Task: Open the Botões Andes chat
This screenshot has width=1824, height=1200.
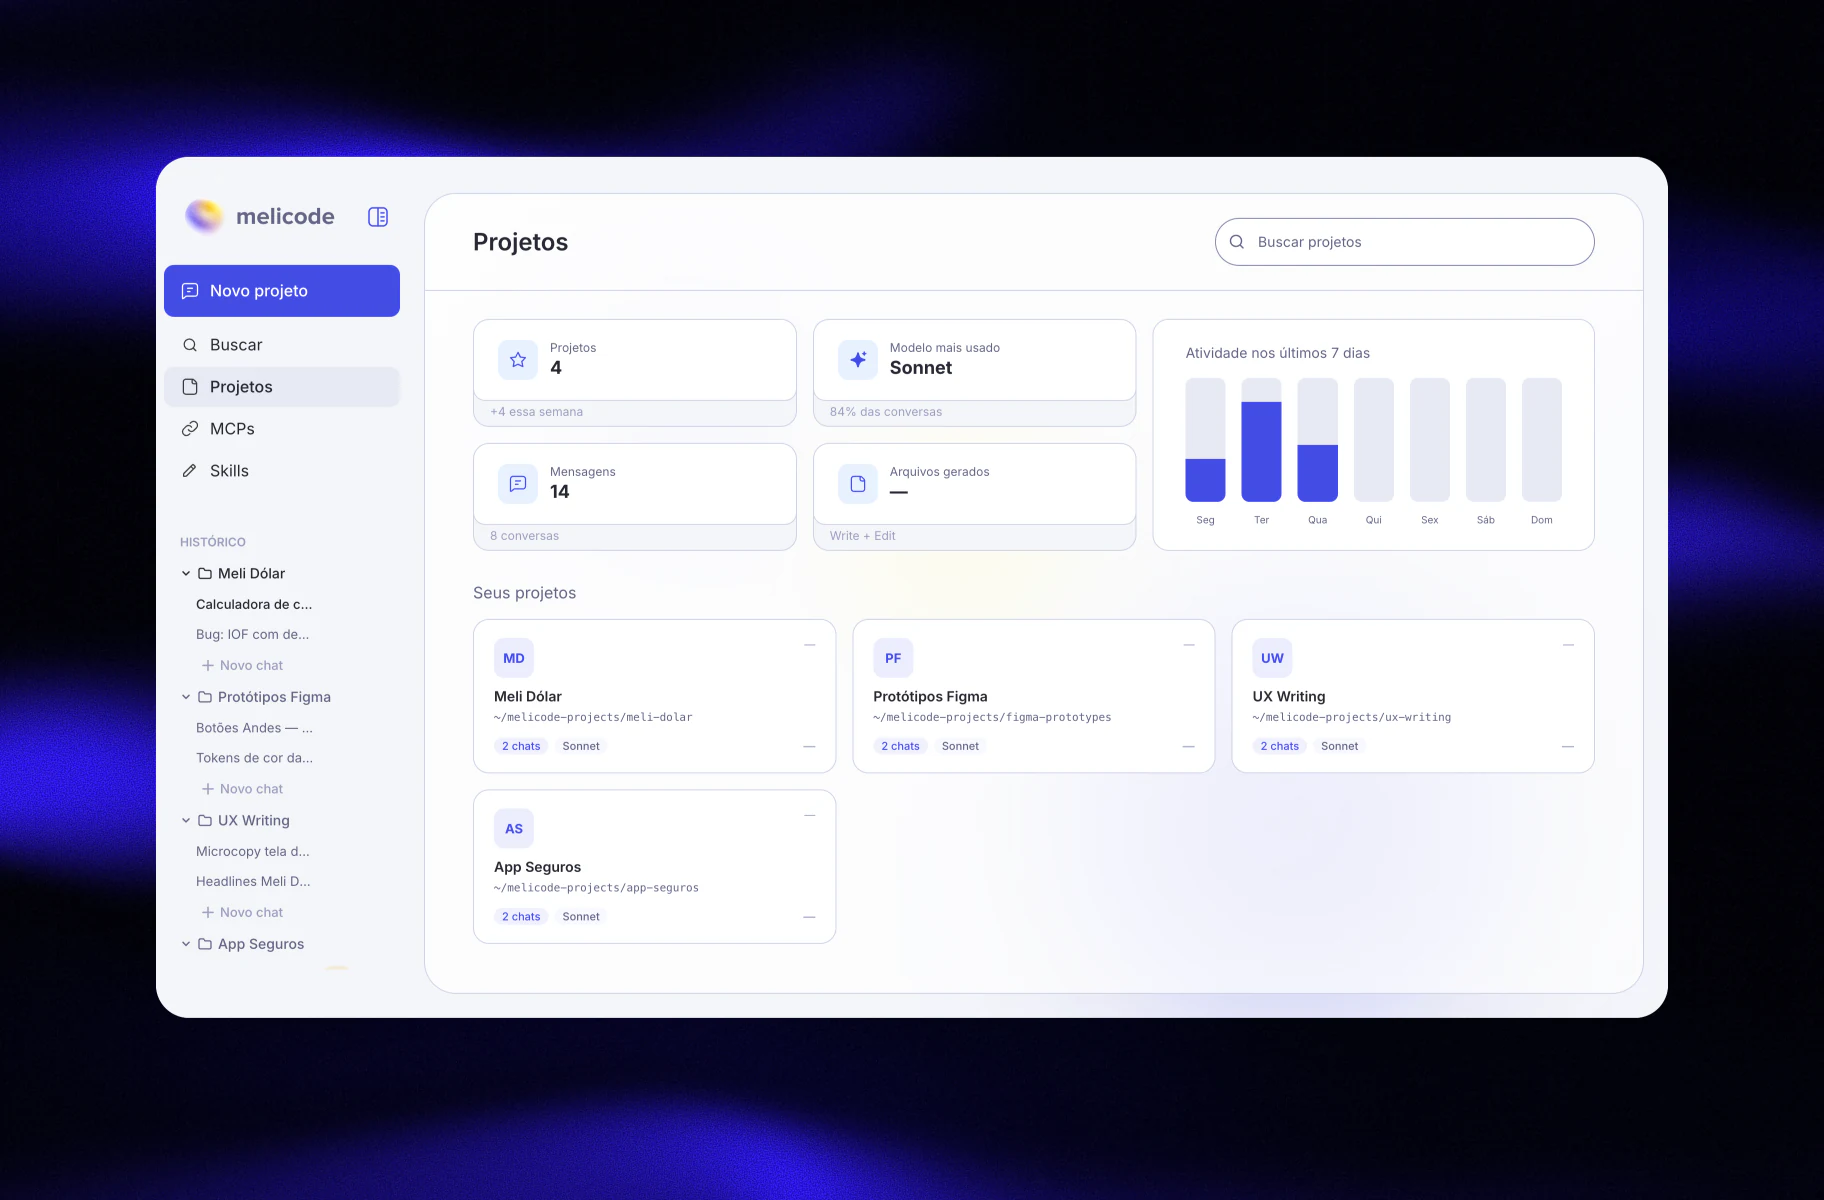Action: (254, 728)
